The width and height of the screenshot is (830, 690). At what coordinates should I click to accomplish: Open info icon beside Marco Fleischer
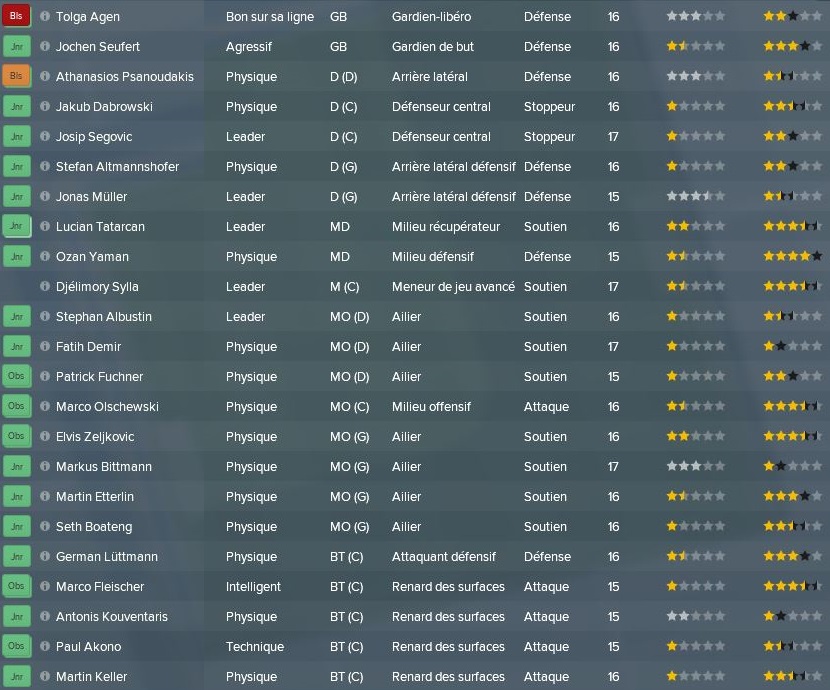[x=45, y=586]
